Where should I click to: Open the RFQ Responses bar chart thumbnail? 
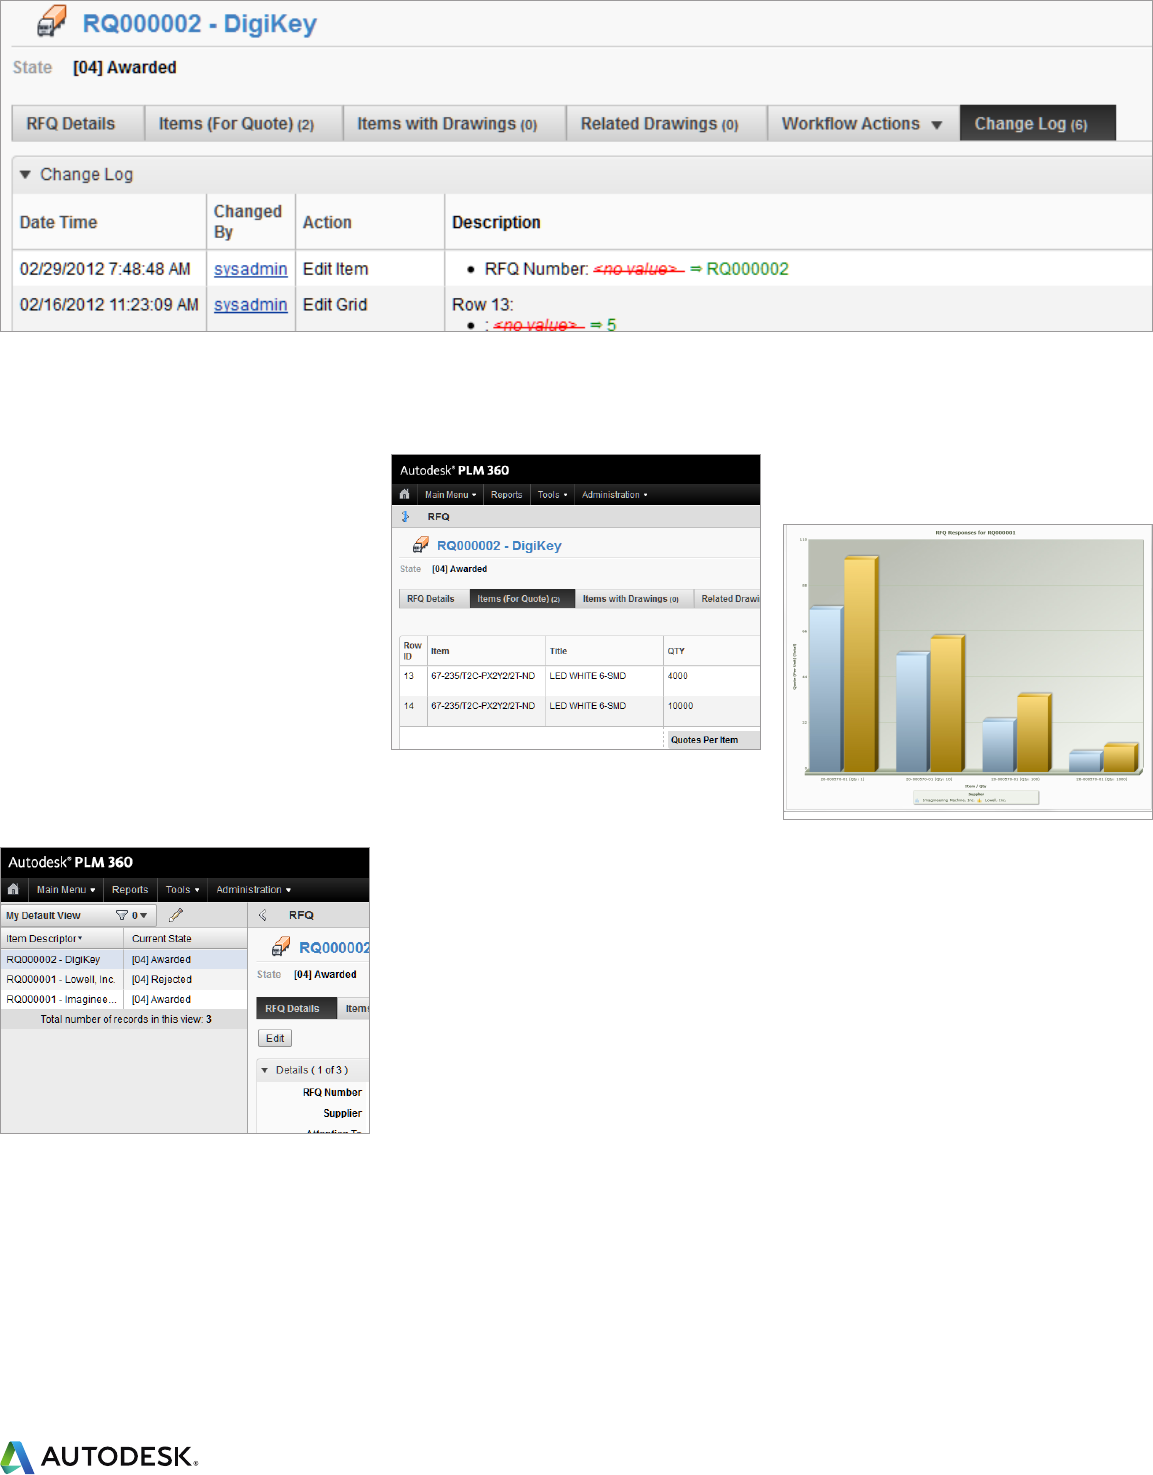[x=967, y=671]
